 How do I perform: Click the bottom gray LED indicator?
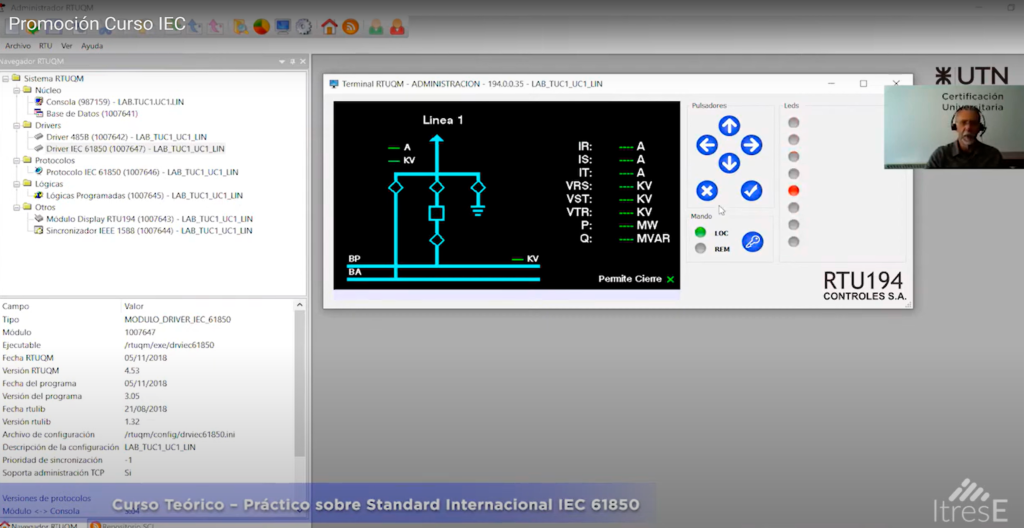click(793, 242)
